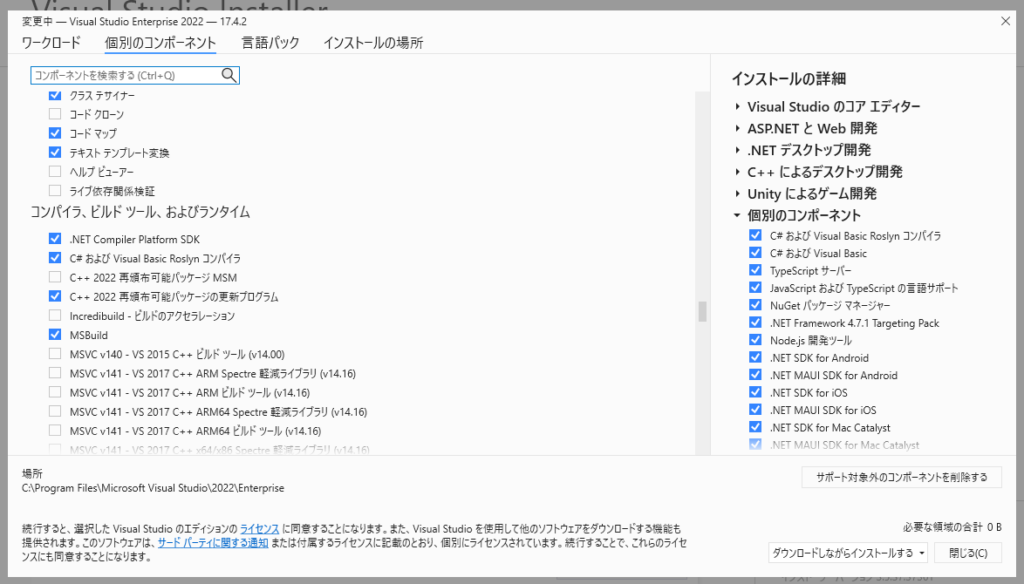Toggle .NET SDK for Android

coord(756,358)
